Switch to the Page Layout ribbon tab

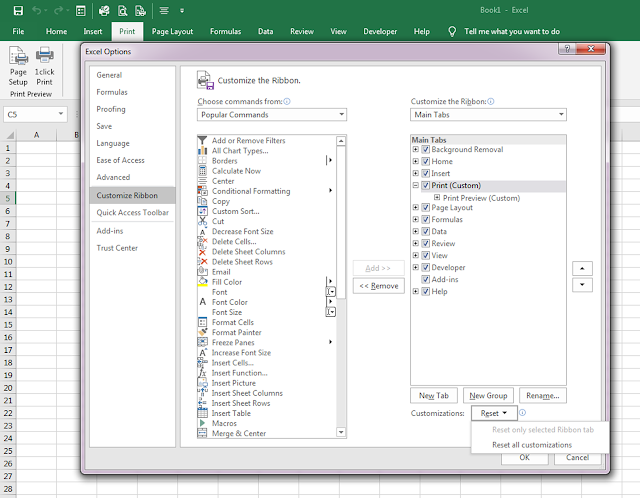172,31
